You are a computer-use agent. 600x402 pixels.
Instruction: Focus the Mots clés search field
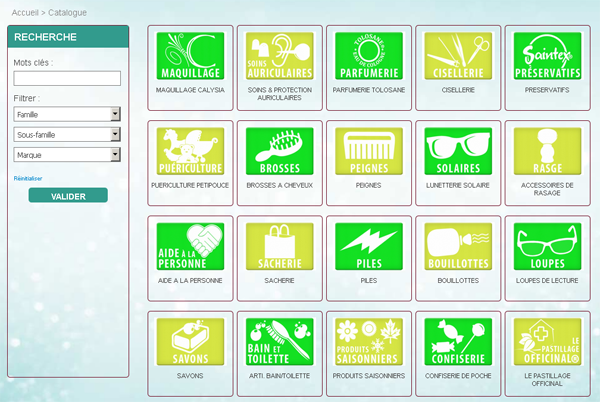point(67,78)
